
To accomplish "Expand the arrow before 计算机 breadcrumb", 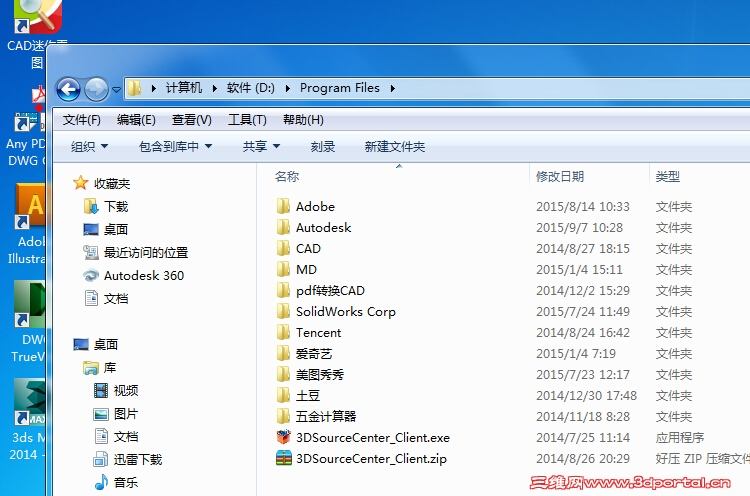I will (x=154, y=88).
